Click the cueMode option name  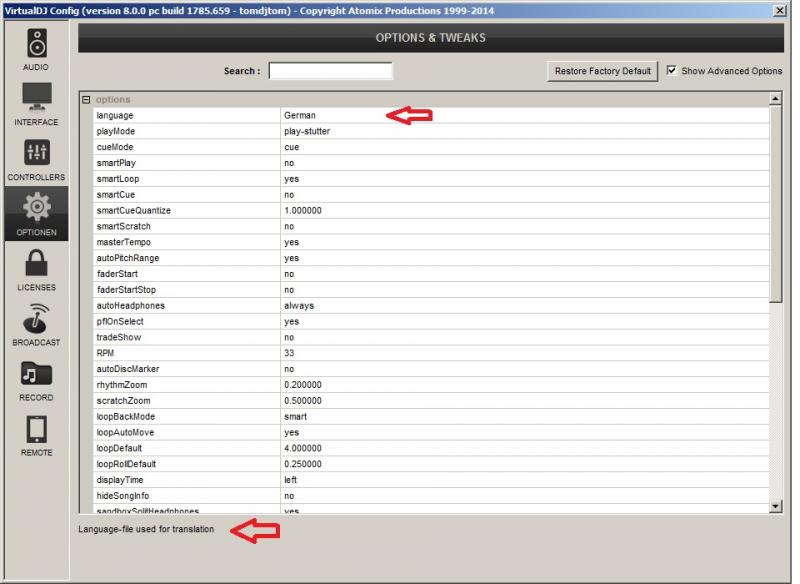pyautogui.click(x=115, y=147)
